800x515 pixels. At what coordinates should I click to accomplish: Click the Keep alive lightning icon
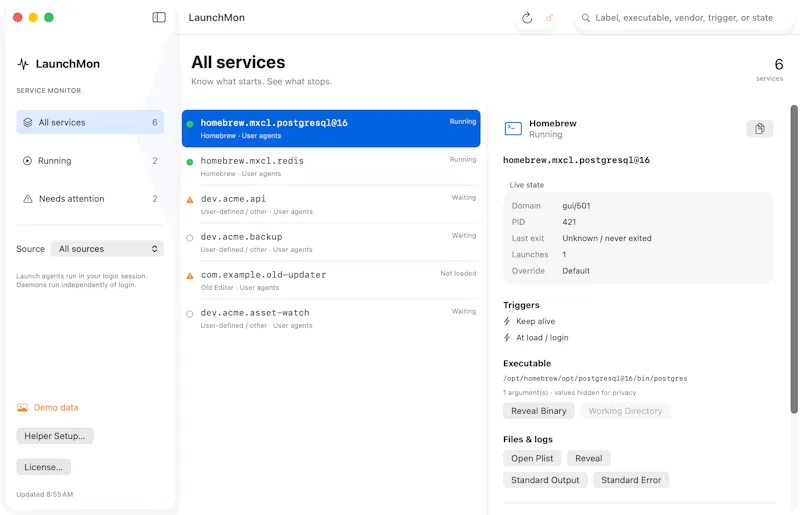coord(507,322)
